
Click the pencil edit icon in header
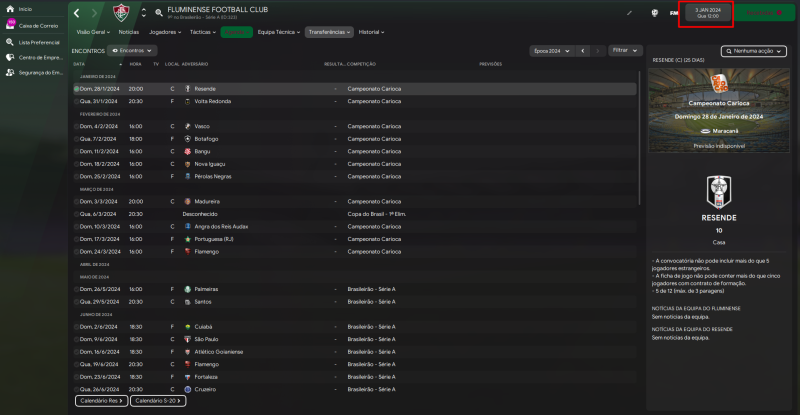(629, 13)
